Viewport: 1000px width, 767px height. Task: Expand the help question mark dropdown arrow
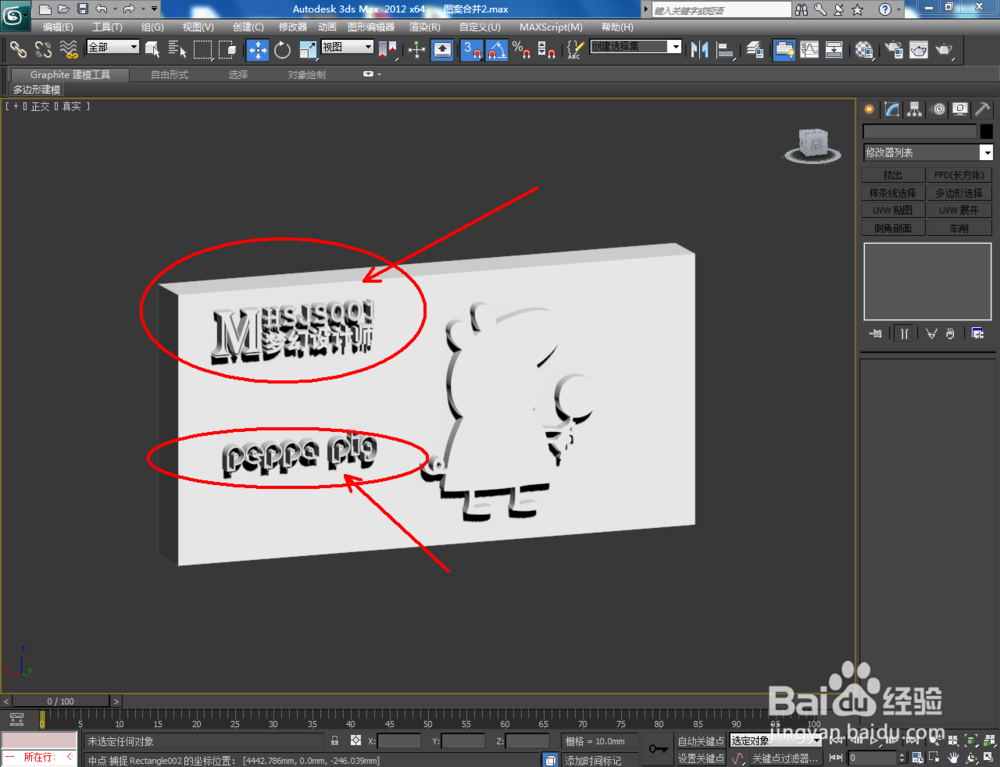pos(899,10)
